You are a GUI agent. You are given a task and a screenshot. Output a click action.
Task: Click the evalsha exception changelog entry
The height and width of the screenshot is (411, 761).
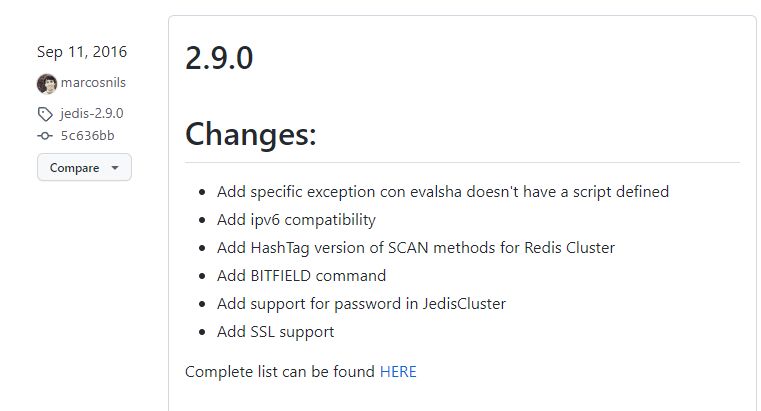click(442, 191)
